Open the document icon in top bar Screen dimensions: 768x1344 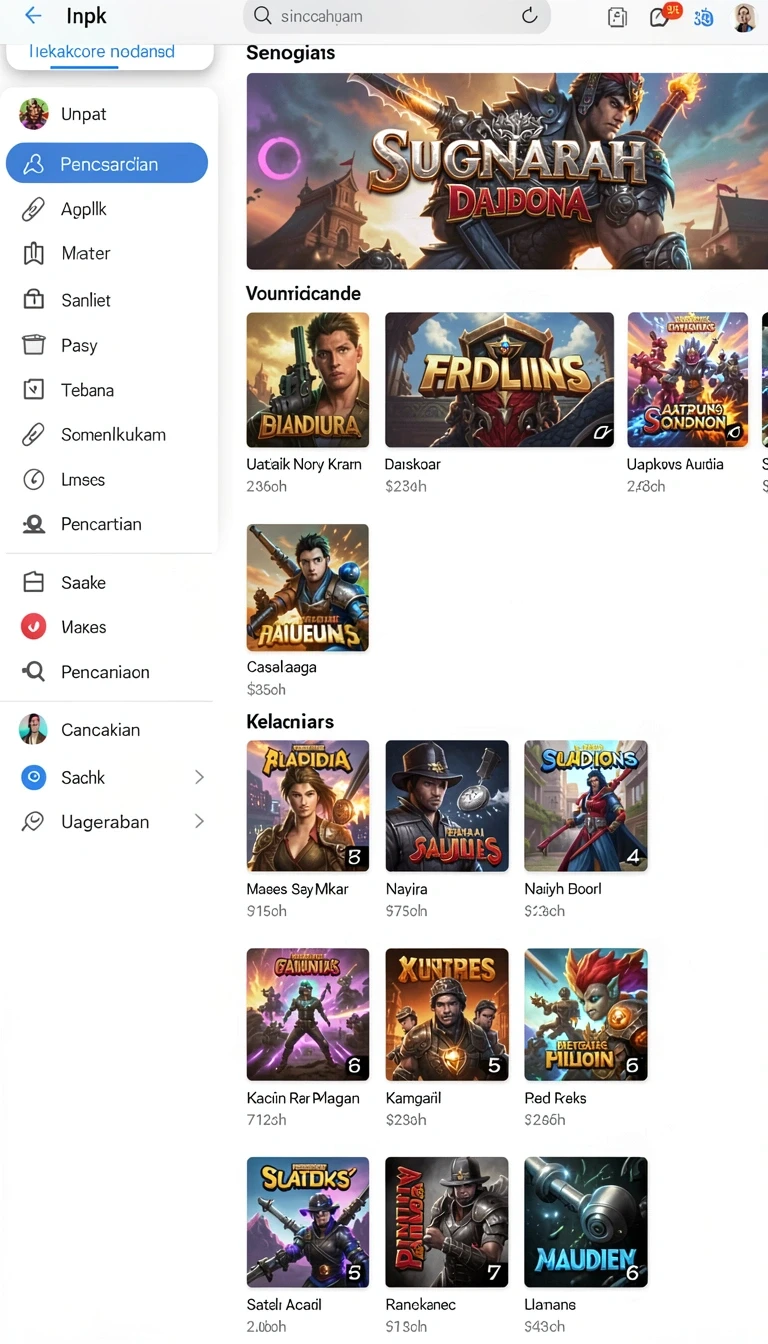[x=618, y=17]
